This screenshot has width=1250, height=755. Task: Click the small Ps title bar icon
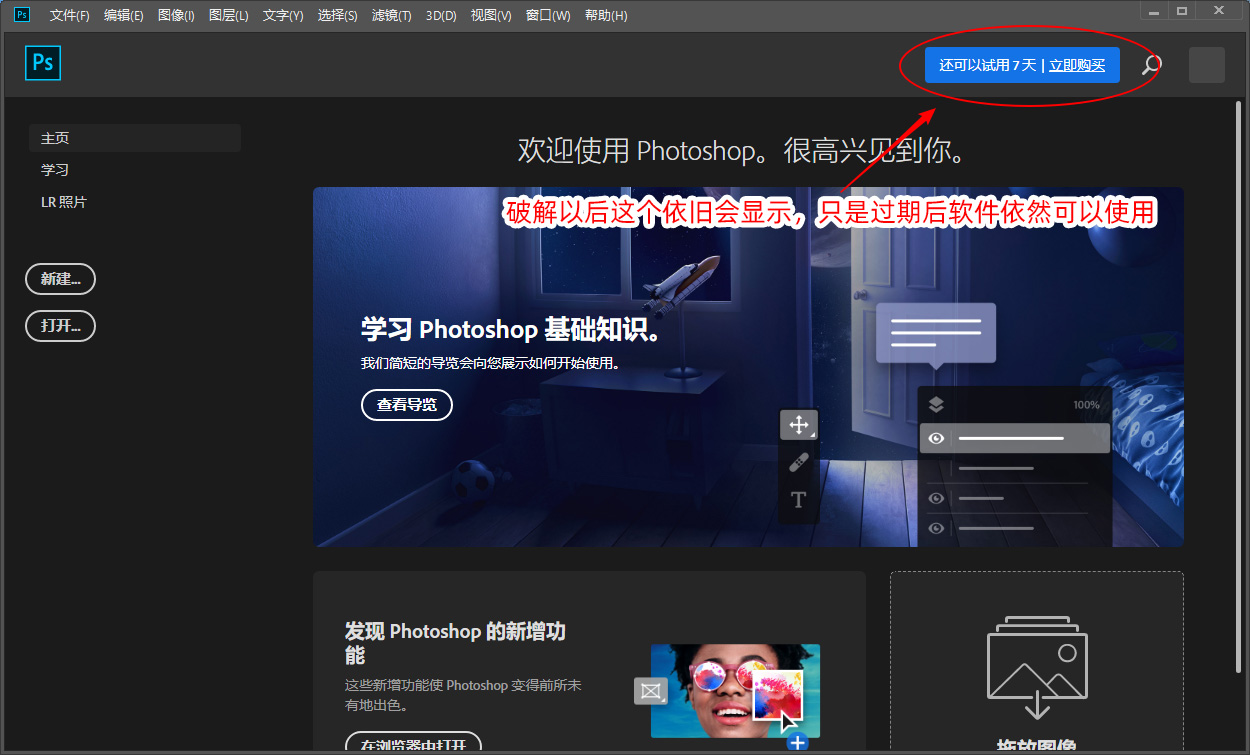(22, 15)
